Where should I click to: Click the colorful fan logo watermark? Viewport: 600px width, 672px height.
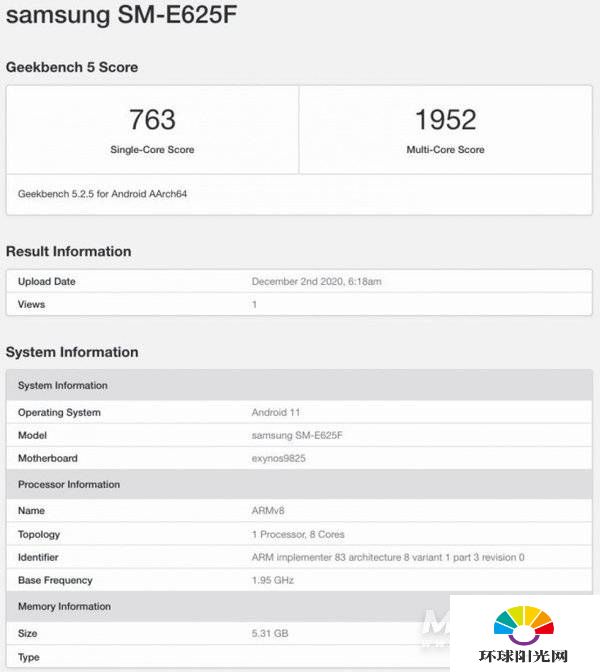click(x=524, y=625)
